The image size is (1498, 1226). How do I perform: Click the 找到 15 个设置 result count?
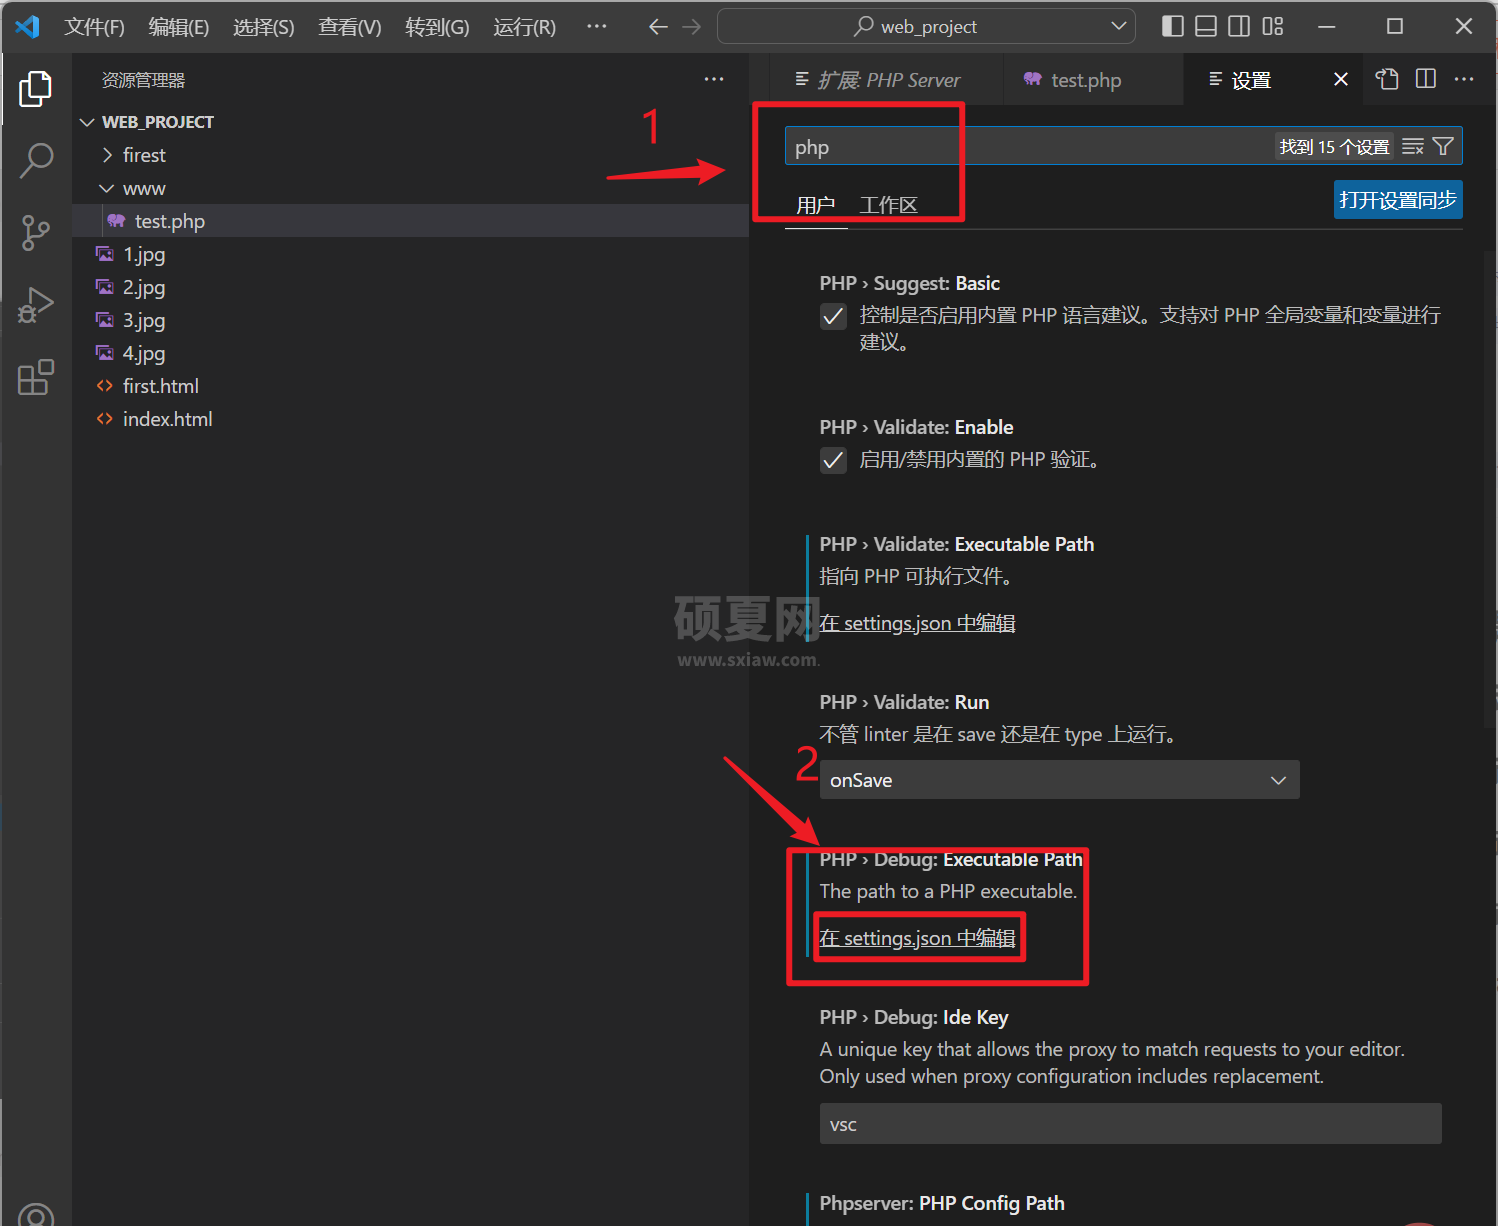pos(1334,147)
